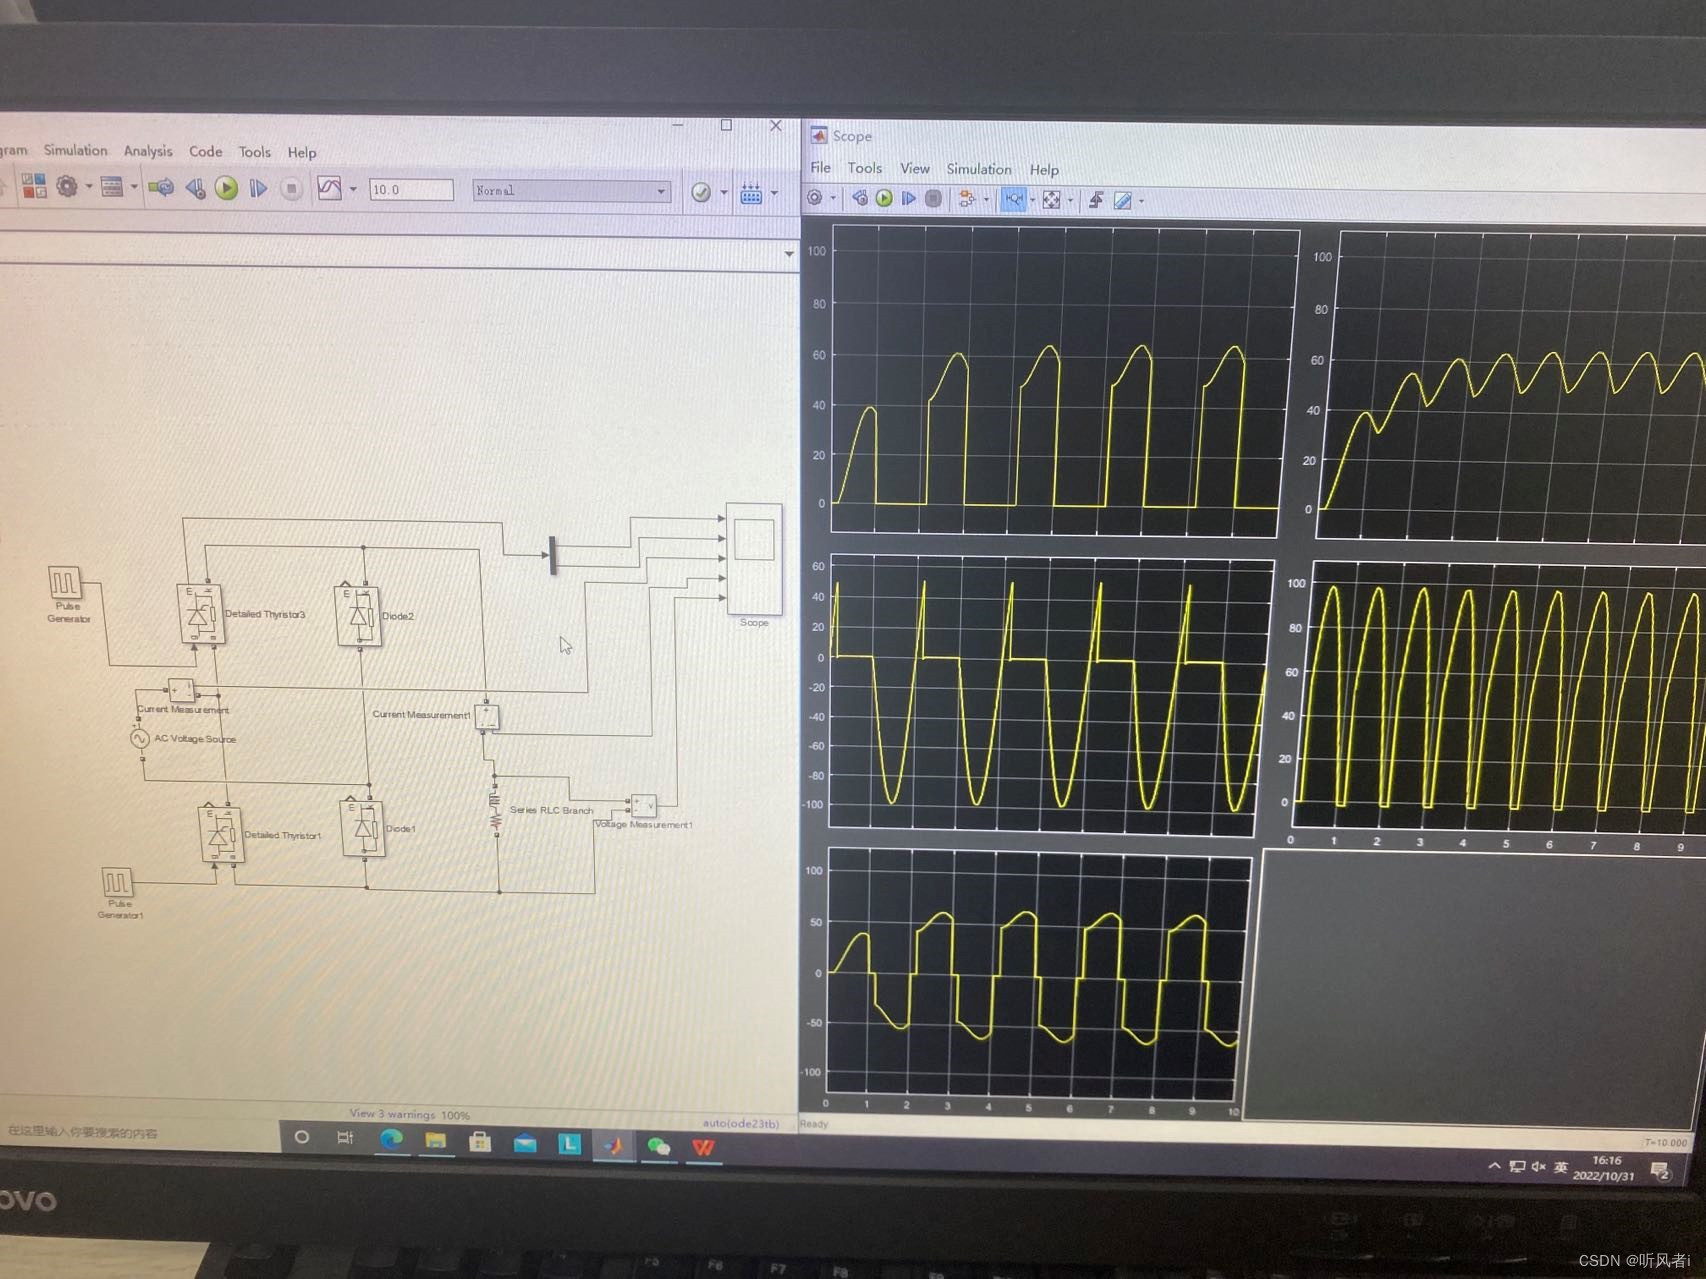The width and height of the screenshot is (1706, 1279).
Task: Toggle zoom mode in the Scope toolbar
Action: 1013,199
